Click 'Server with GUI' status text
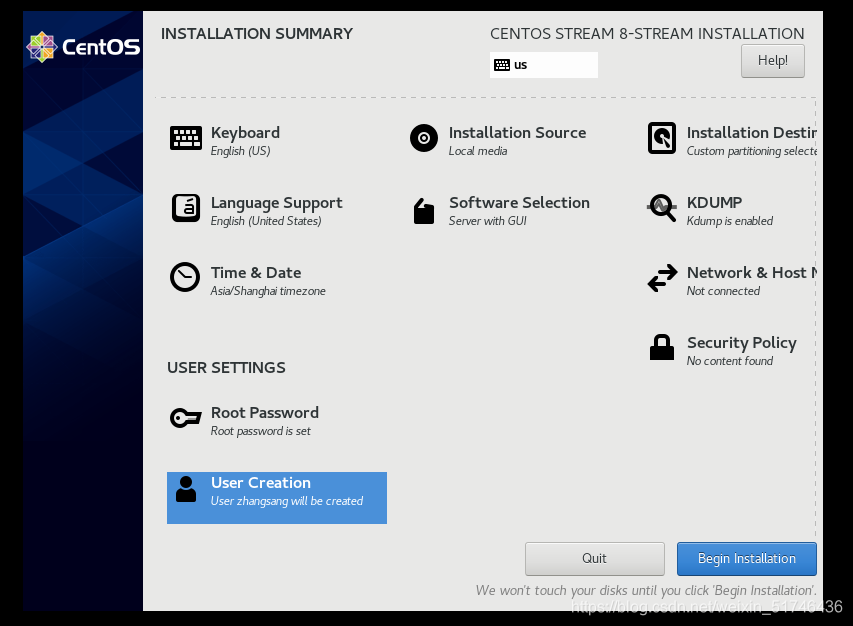The width and height of the screenshot is (853, 626). pyautogui.click(x=487, y=221)
